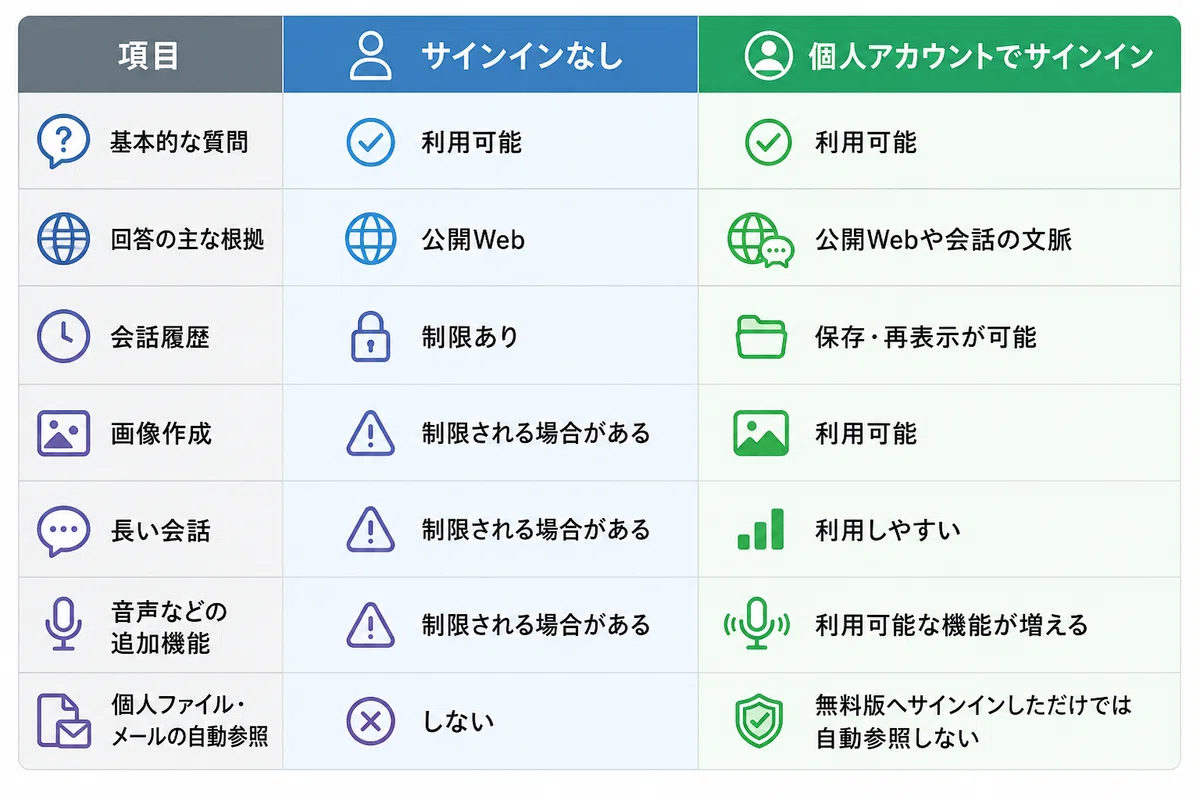Select the 個人アカウントでサインイン column header
The image size is (1200, 800).
coord(939,55)
